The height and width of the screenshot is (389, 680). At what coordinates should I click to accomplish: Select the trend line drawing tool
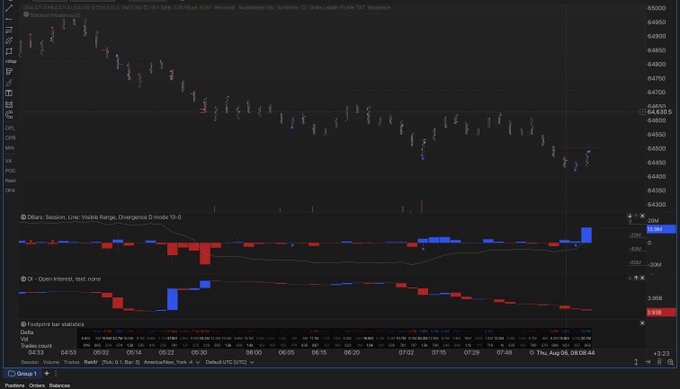pyautogui.click(x=9, y=9)
